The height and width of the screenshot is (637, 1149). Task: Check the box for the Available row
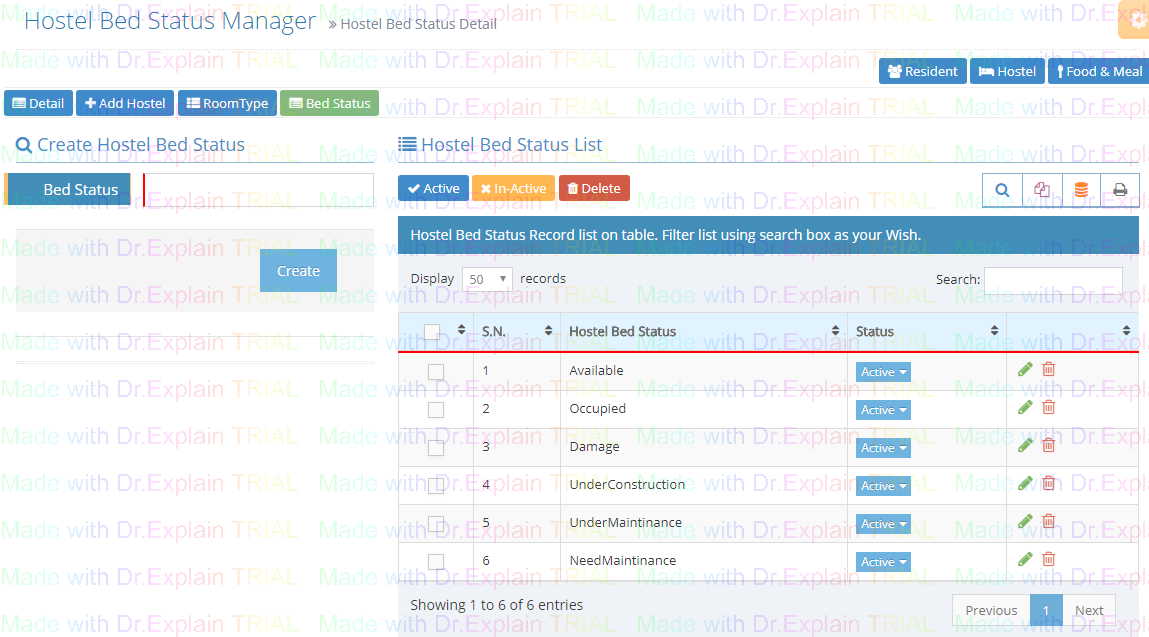coord(436,372)
